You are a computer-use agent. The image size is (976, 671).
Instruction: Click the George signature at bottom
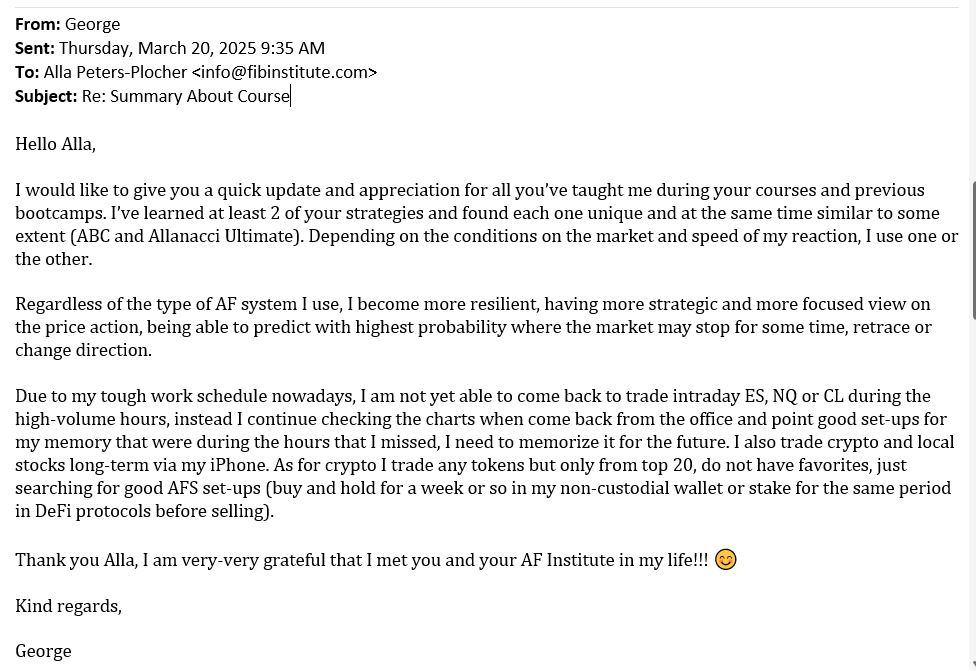pyautogui.click(x=44, y=652)
